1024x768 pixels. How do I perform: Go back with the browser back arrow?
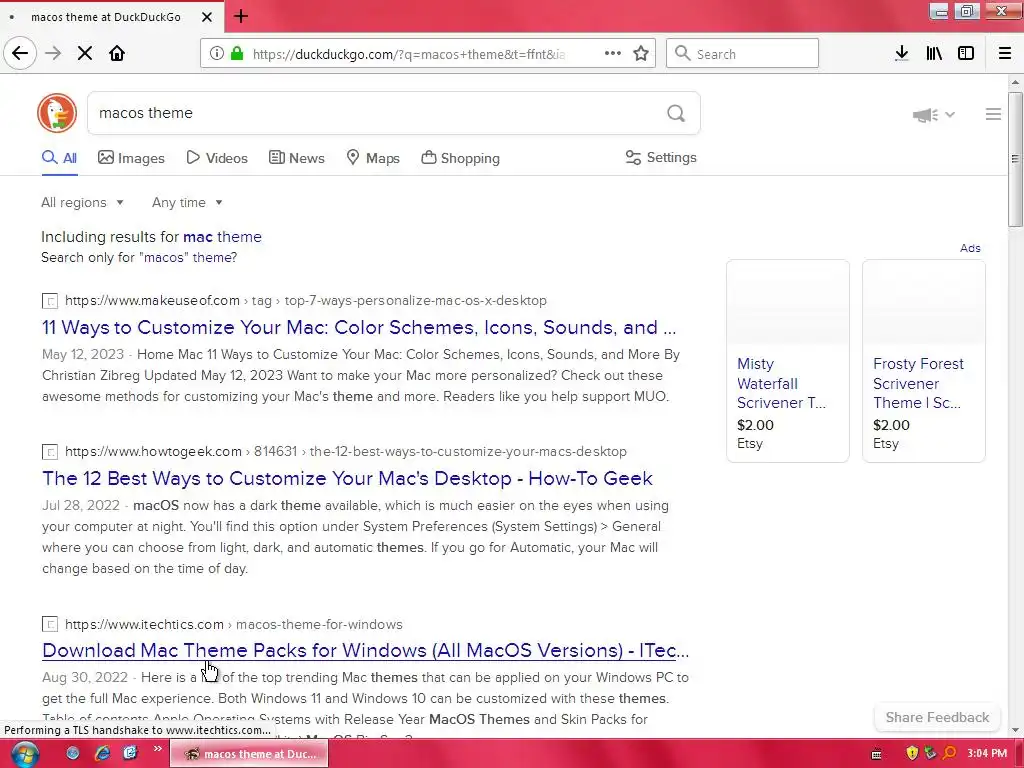point(20,53)
